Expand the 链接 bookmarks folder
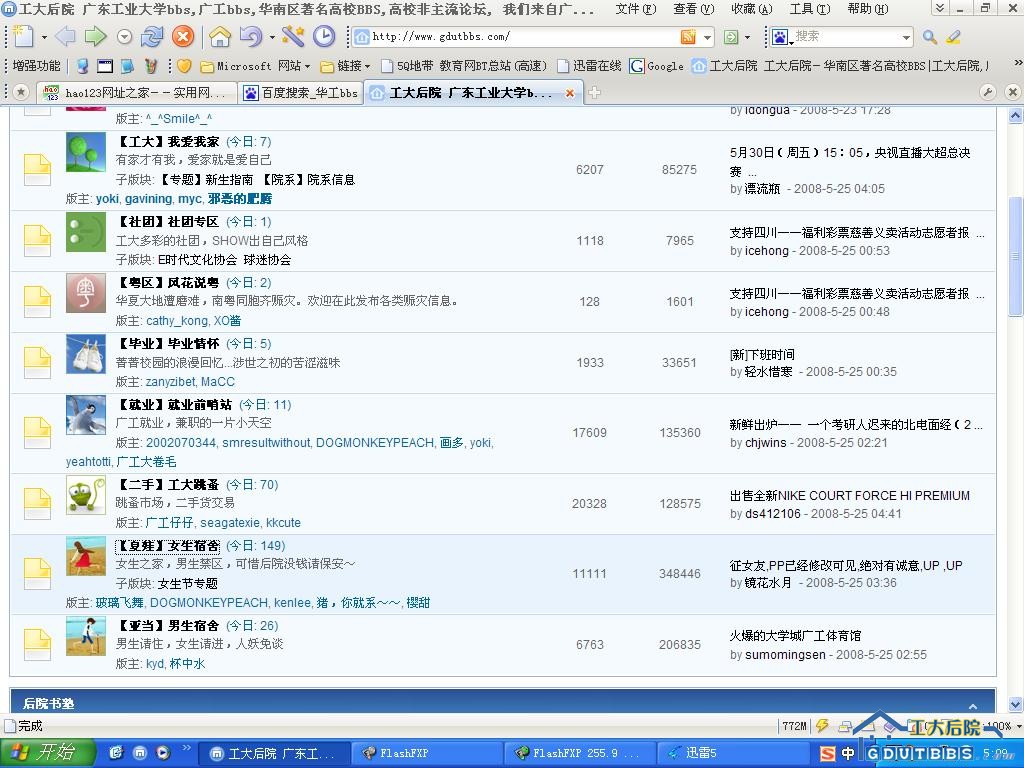This screenshot has width=1024, height=768. (x=348, y=66)
